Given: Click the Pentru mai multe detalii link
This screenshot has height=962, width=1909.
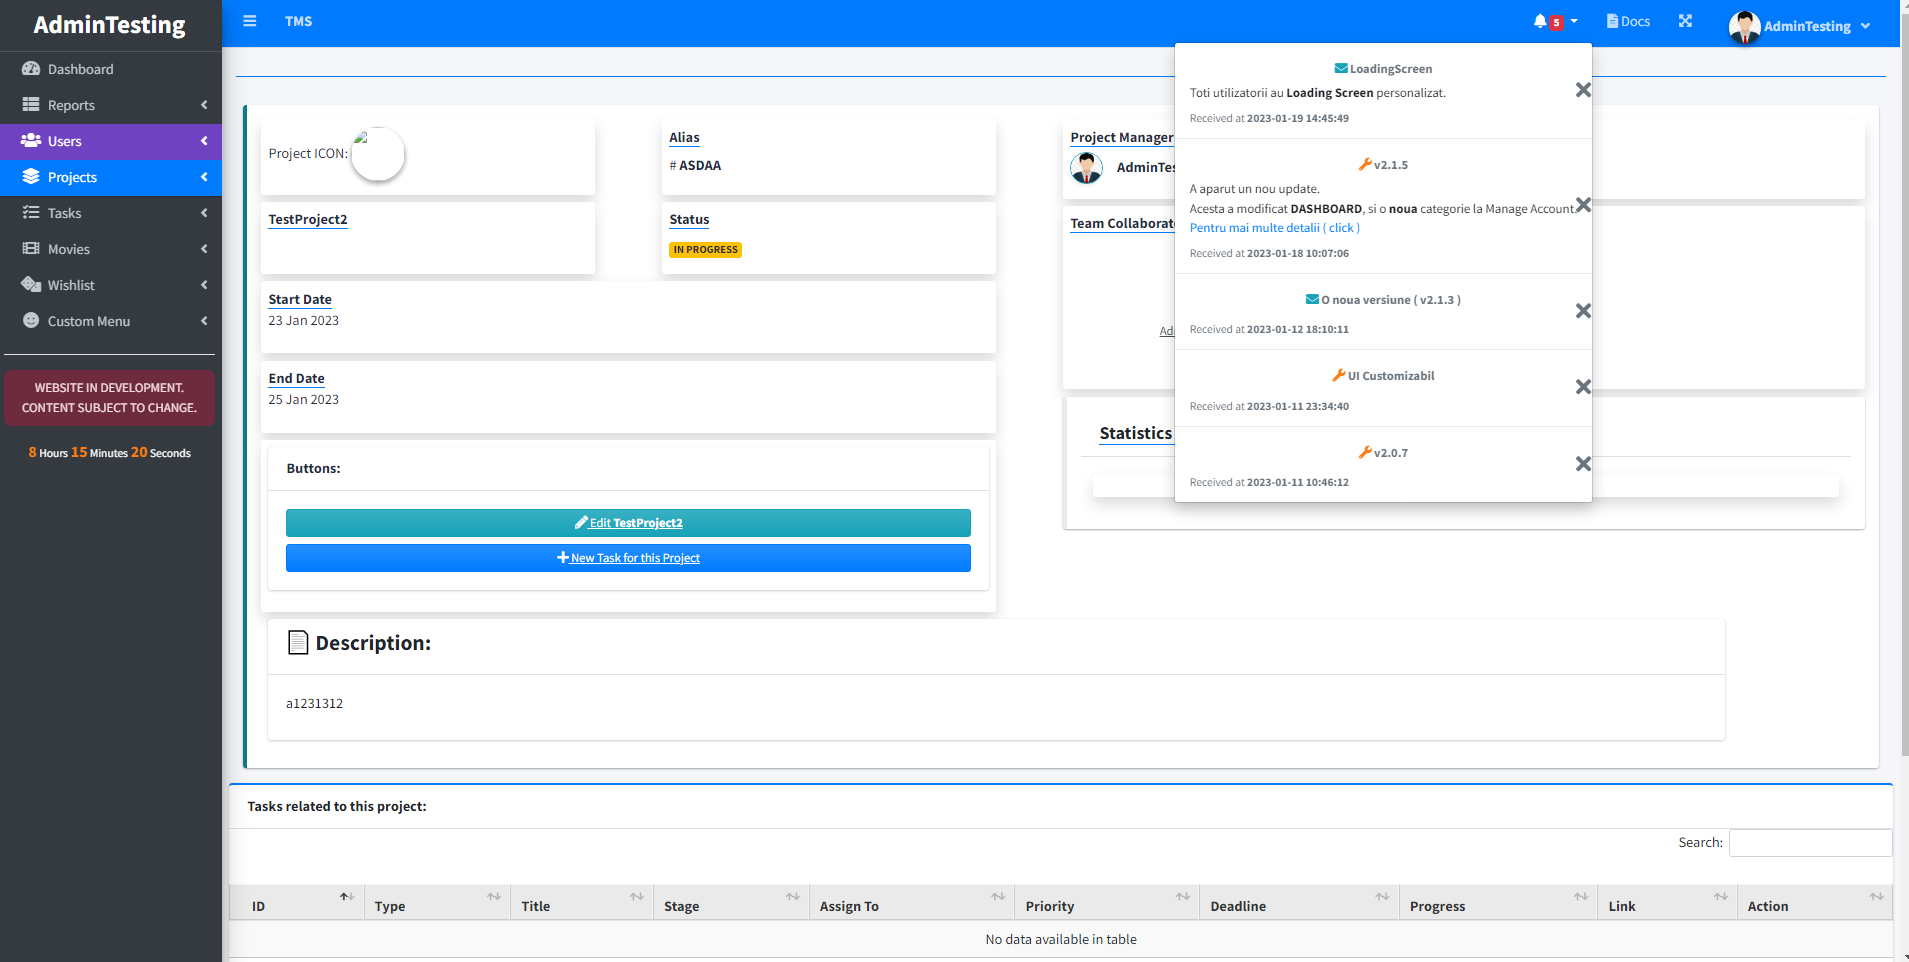Looking at the screenshot, I should [1274, 228].
